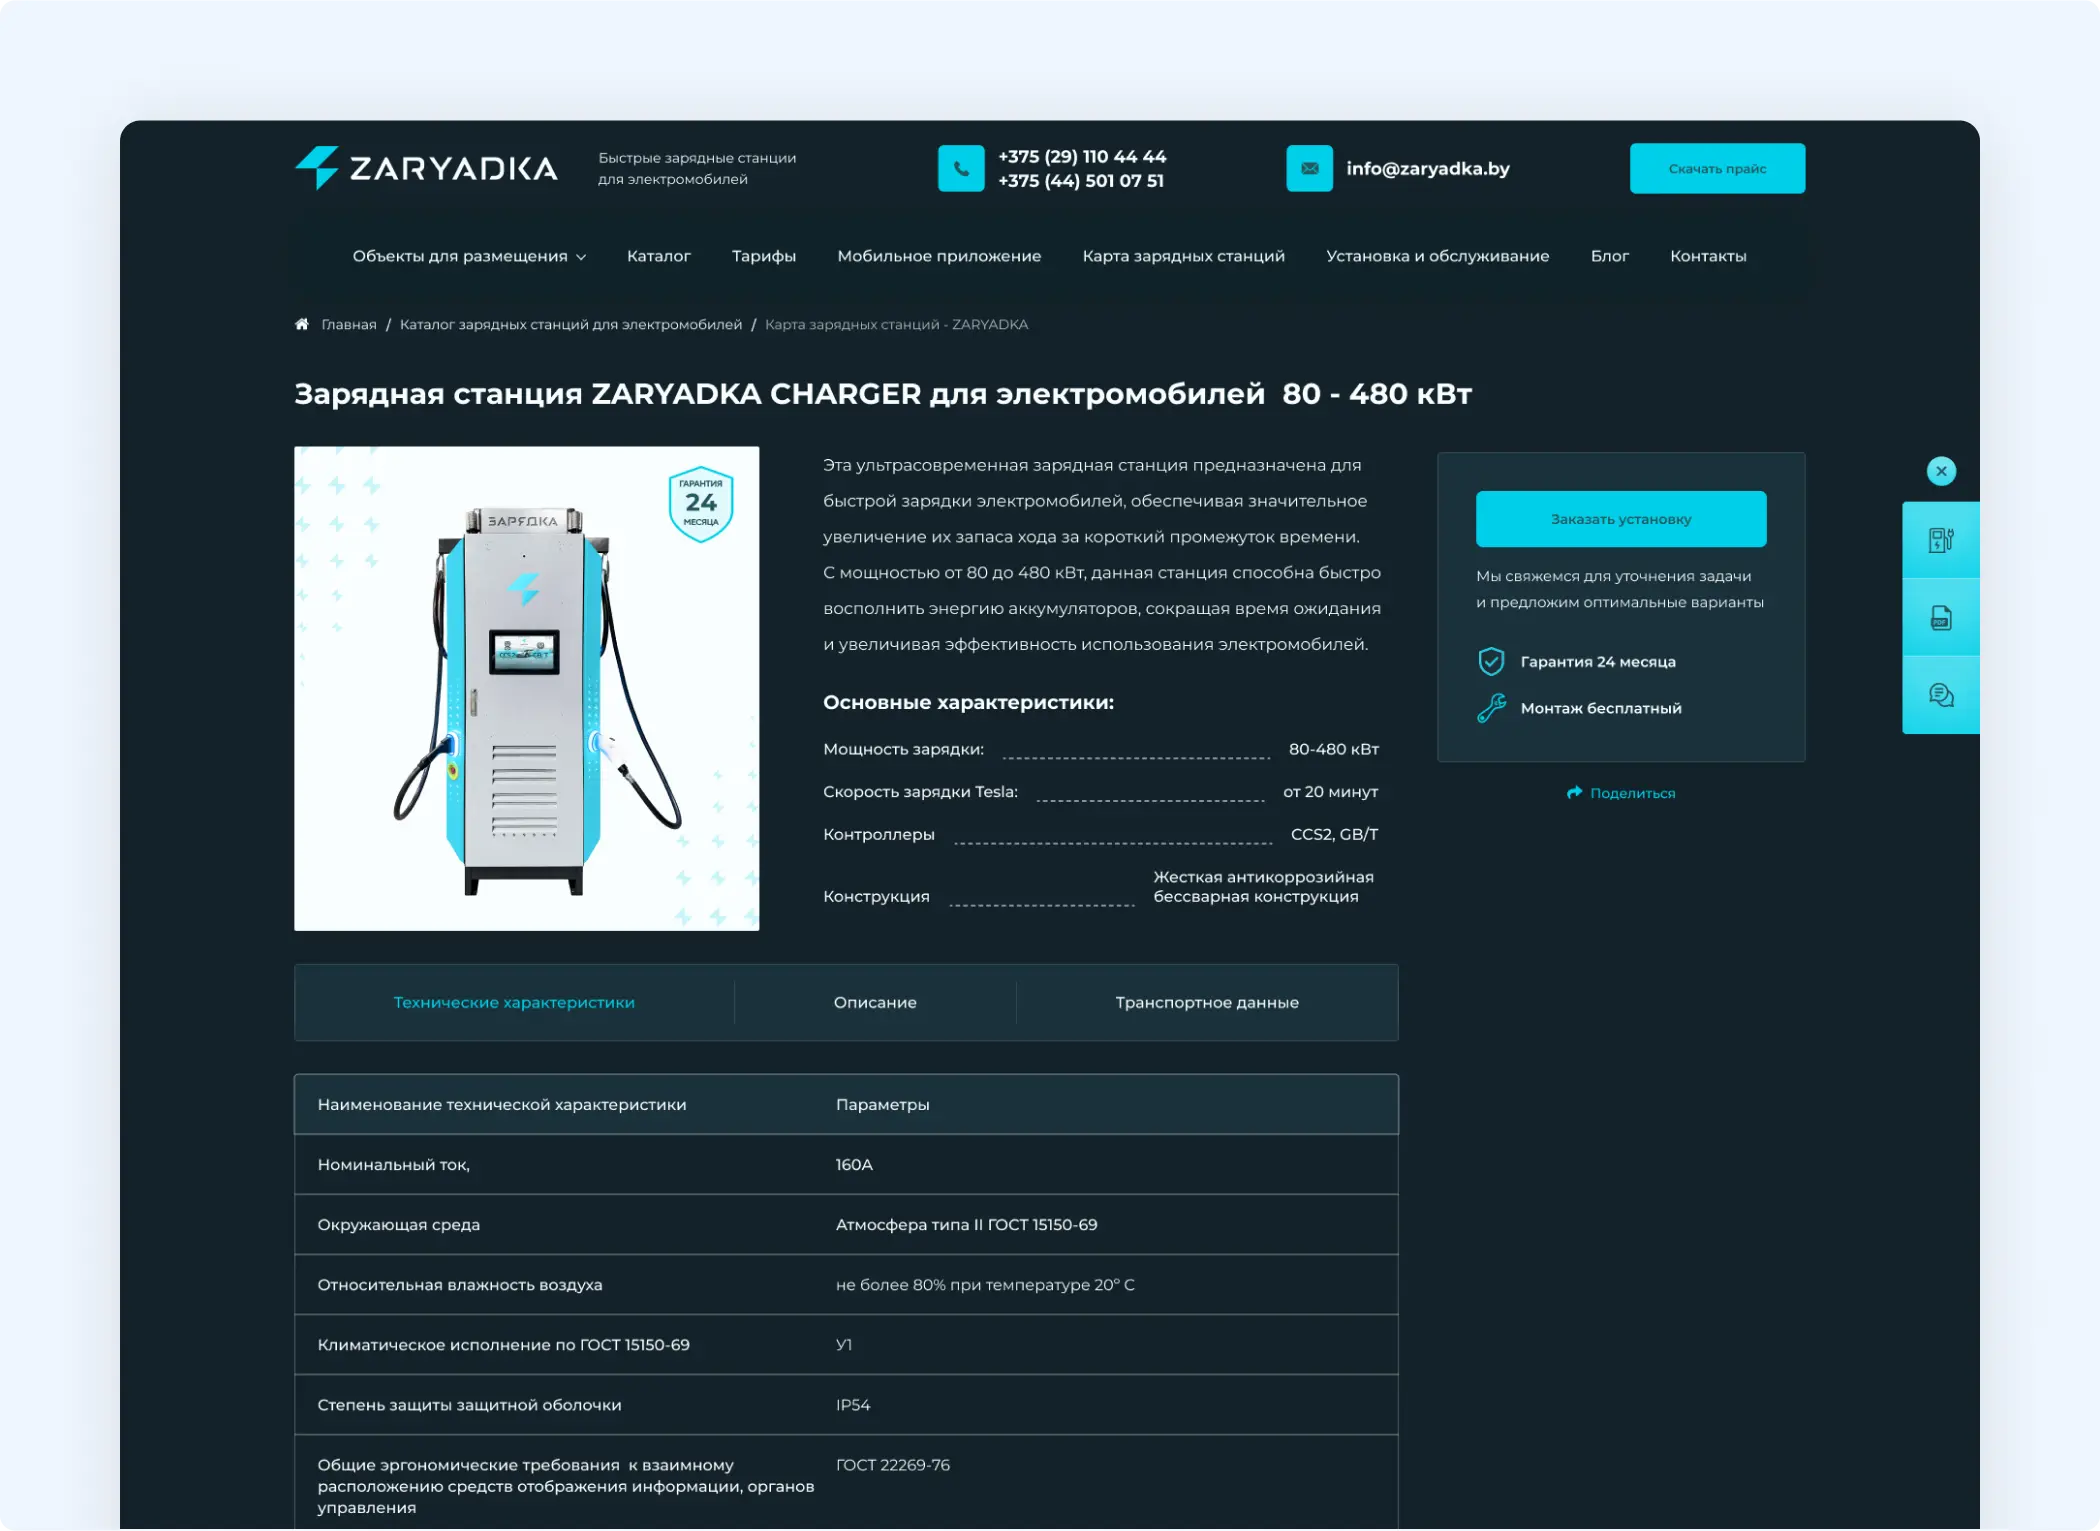
Task: Click the Заказать установку button
Action: point(1620,519)
